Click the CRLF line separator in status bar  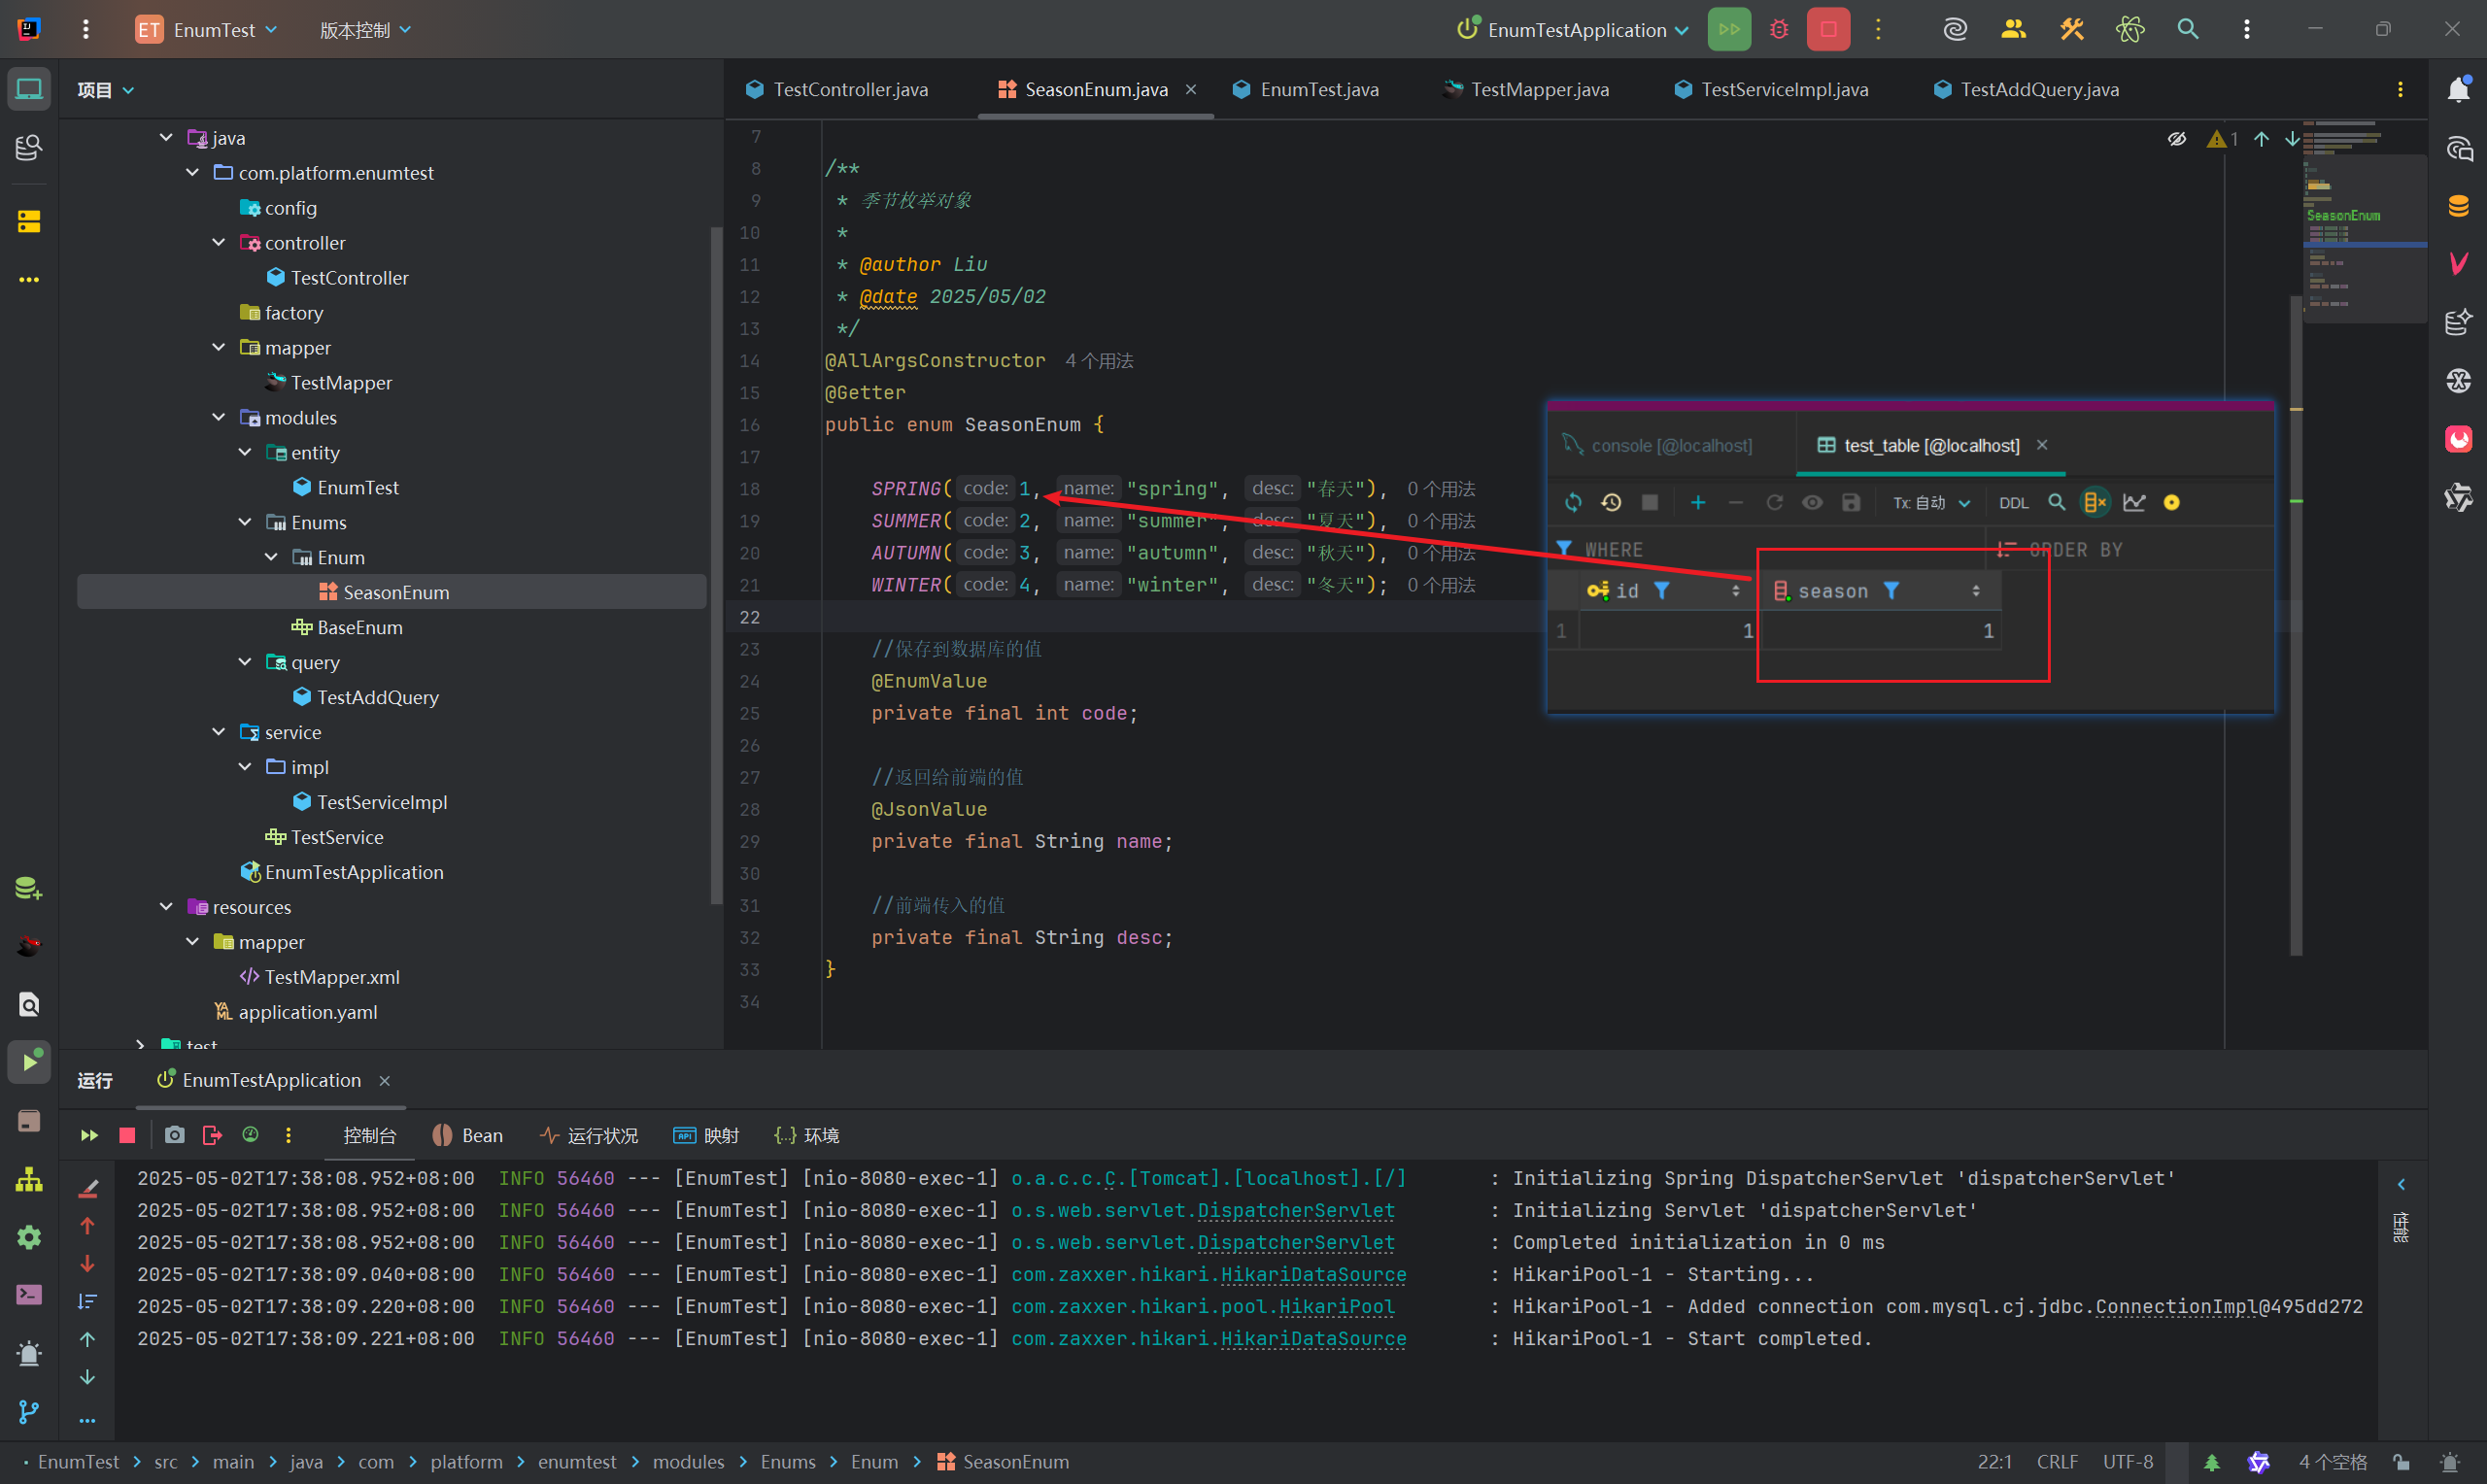tap(2056, 1462)
